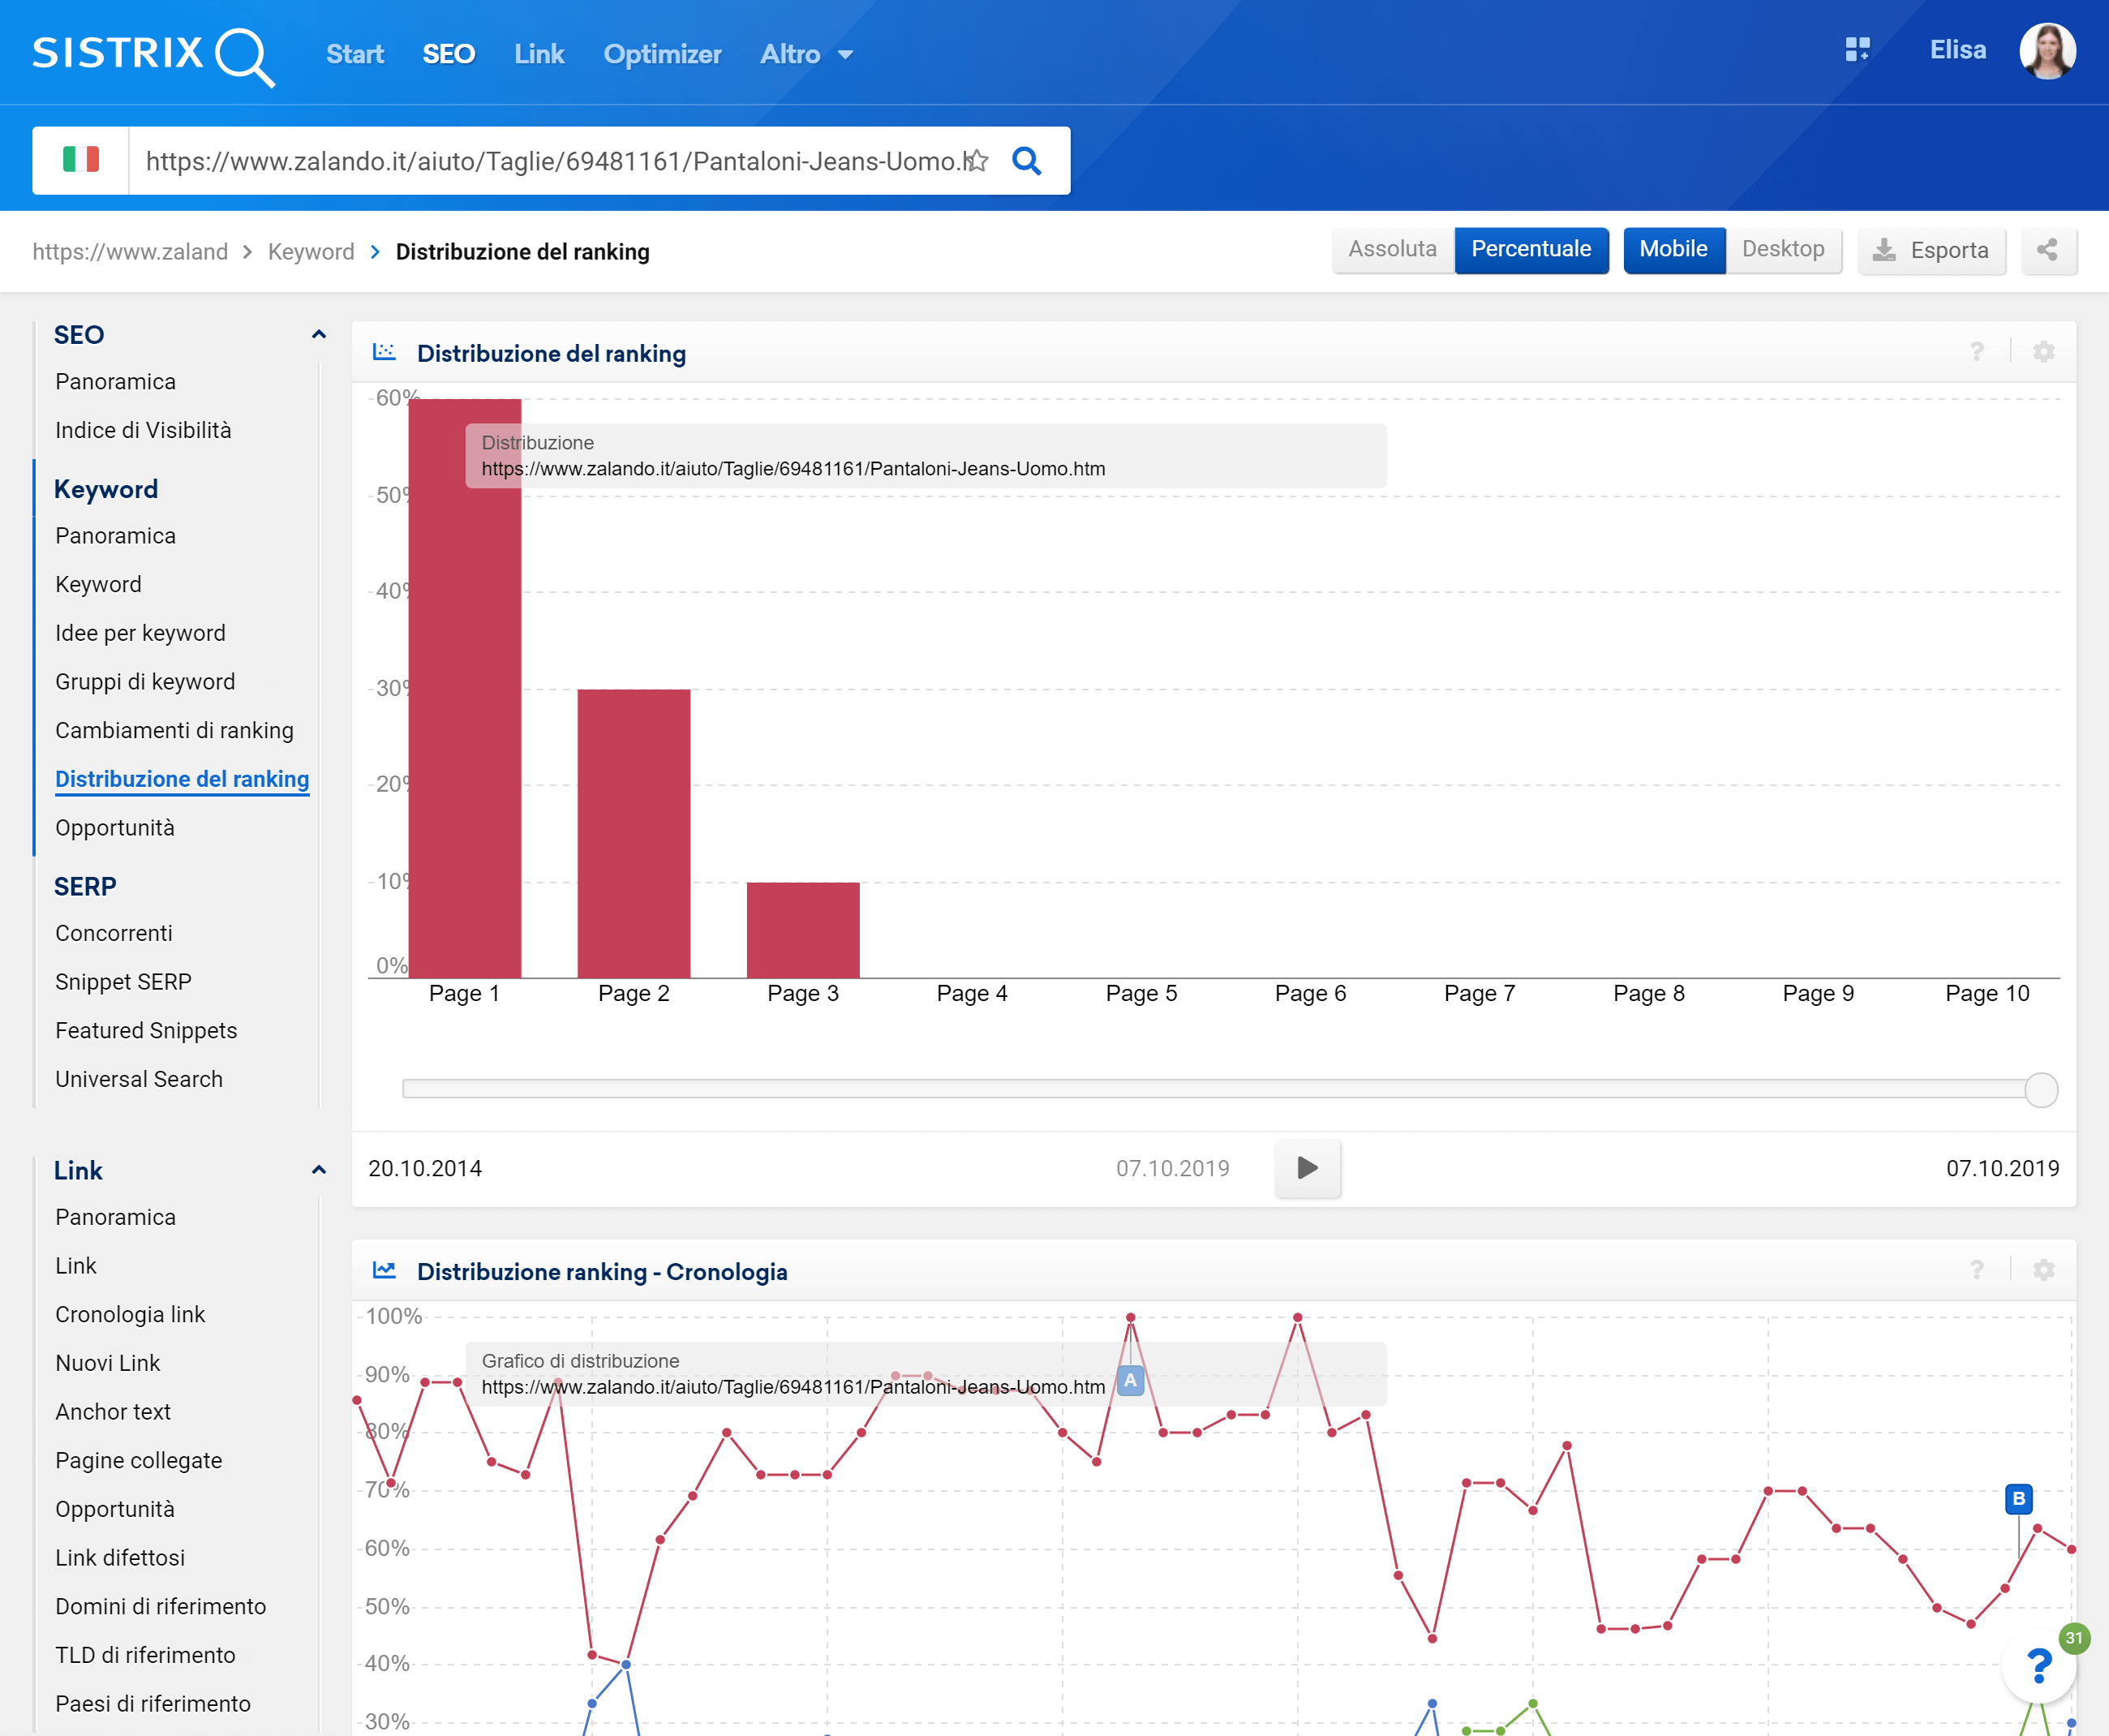Collapse the Link sidebar section
Viewport: 2109px width, 1736px height.
click(x=318, y=1170)
